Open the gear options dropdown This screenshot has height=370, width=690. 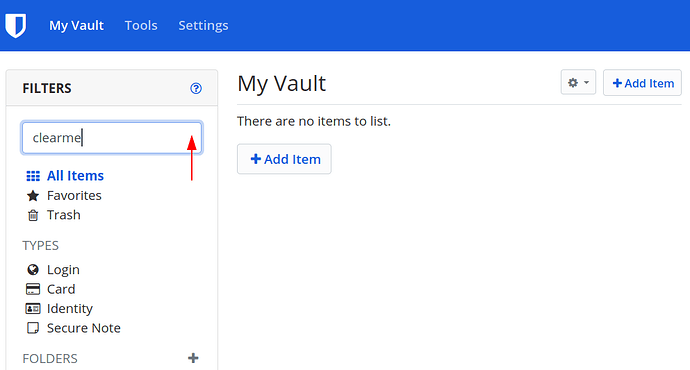[578, 82]
